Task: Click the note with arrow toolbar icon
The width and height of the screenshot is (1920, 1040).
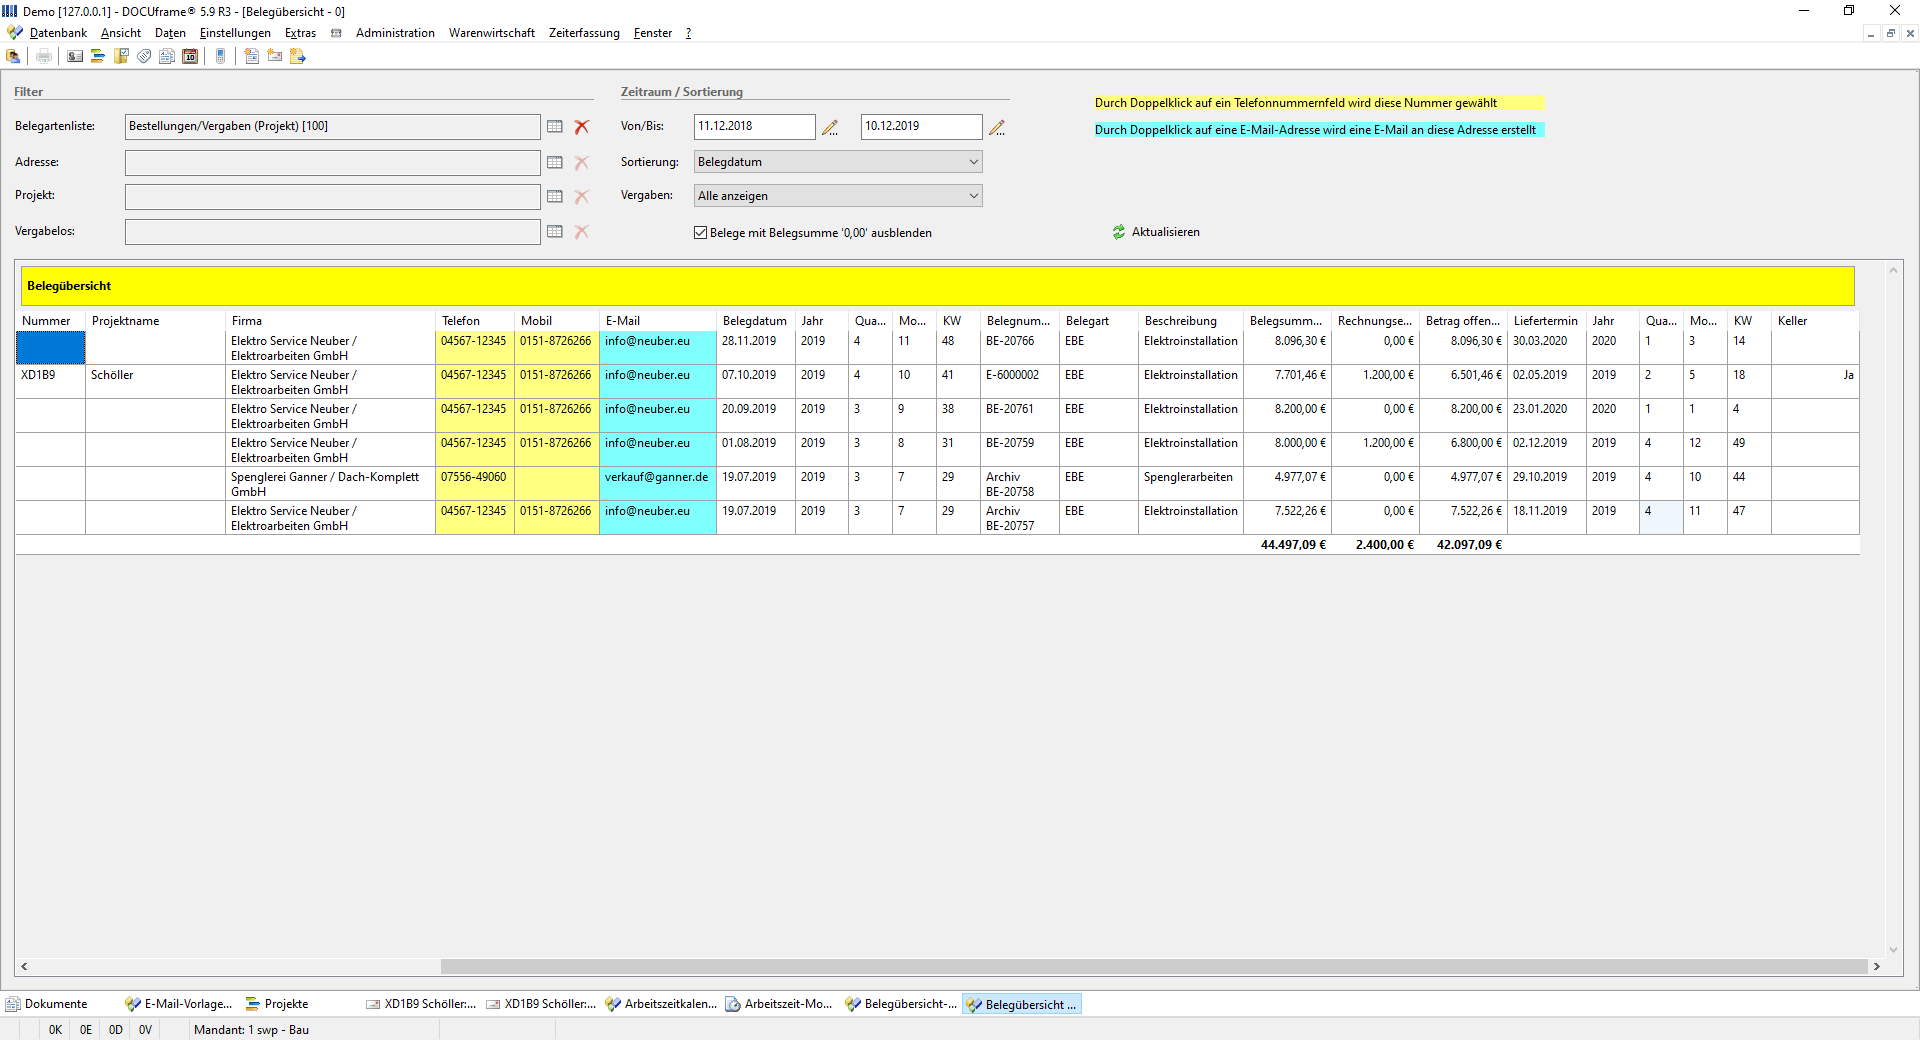Action: click(298, 56)
